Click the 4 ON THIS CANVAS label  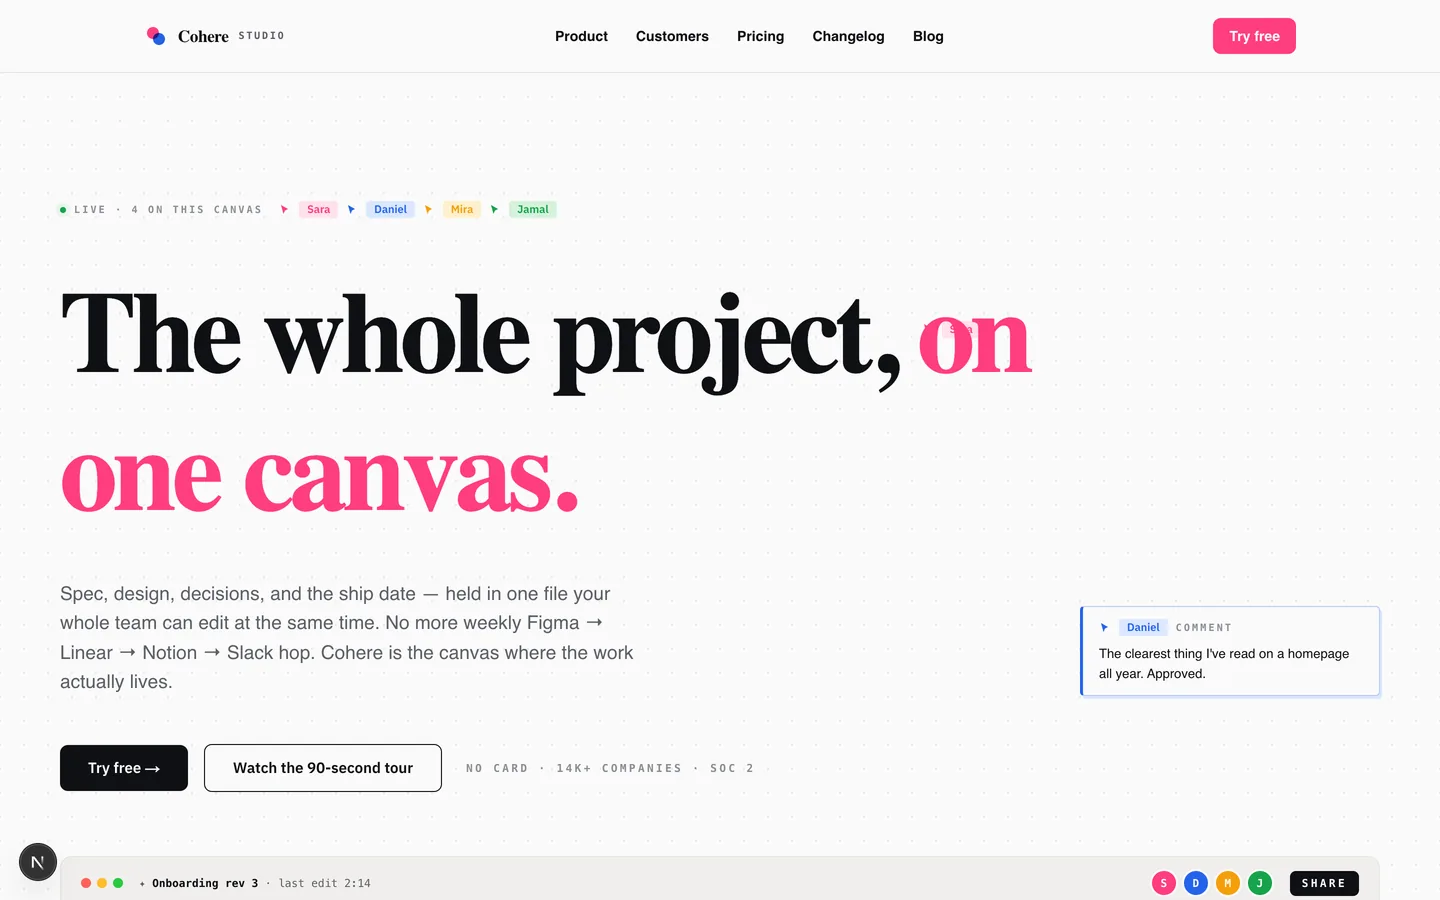[x=197, y=210]
